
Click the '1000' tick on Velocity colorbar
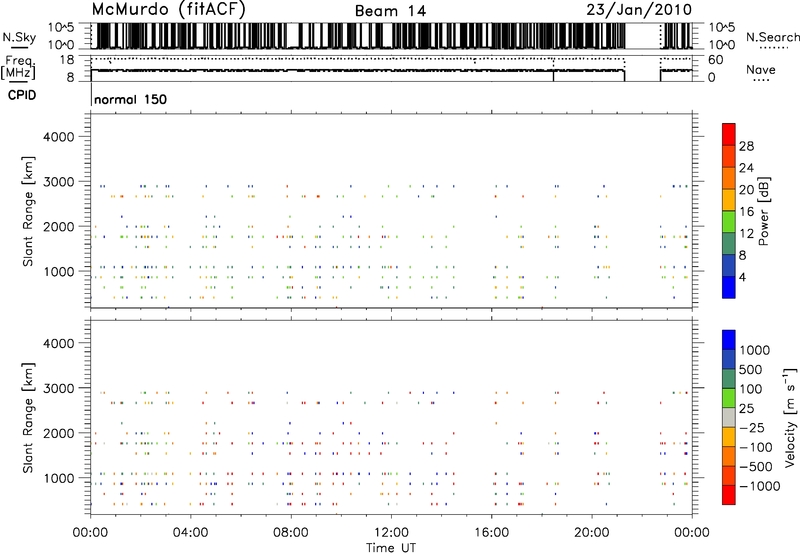[x=755, y=350]
